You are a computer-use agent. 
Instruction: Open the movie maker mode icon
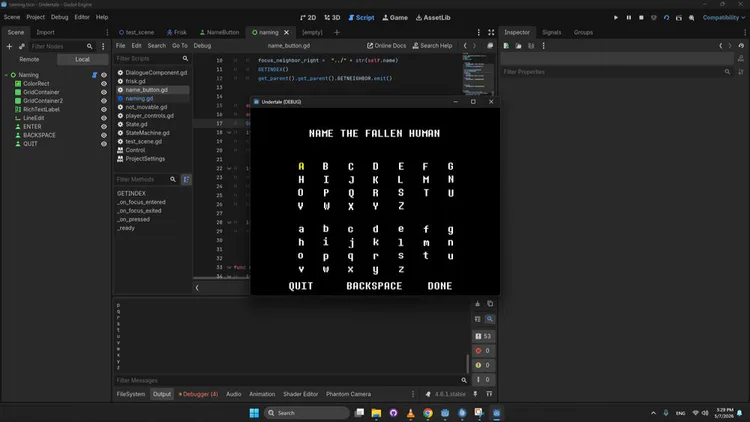tap(692, 18)
